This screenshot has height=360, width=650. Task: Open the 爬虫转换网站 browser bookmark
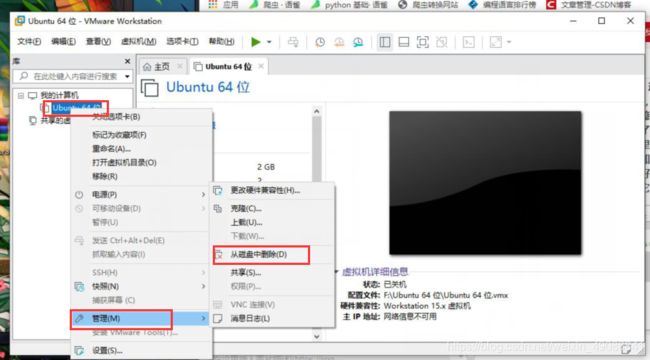point(428,5)
